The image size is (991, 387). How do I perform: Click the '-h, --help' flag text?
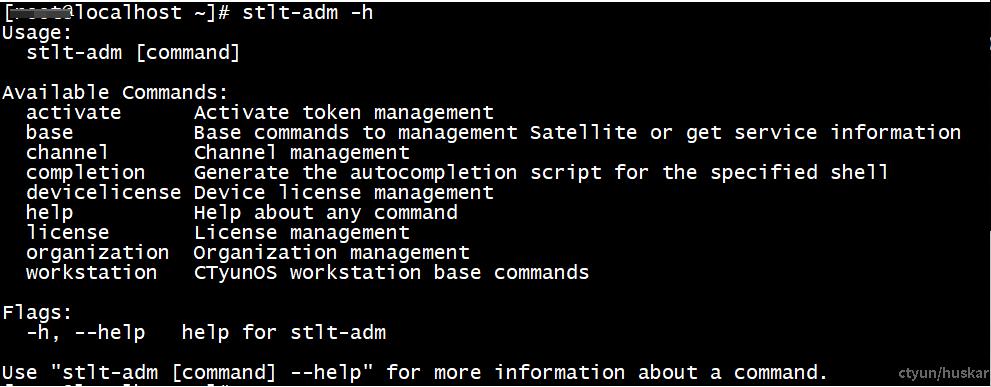tap(86, 332)
